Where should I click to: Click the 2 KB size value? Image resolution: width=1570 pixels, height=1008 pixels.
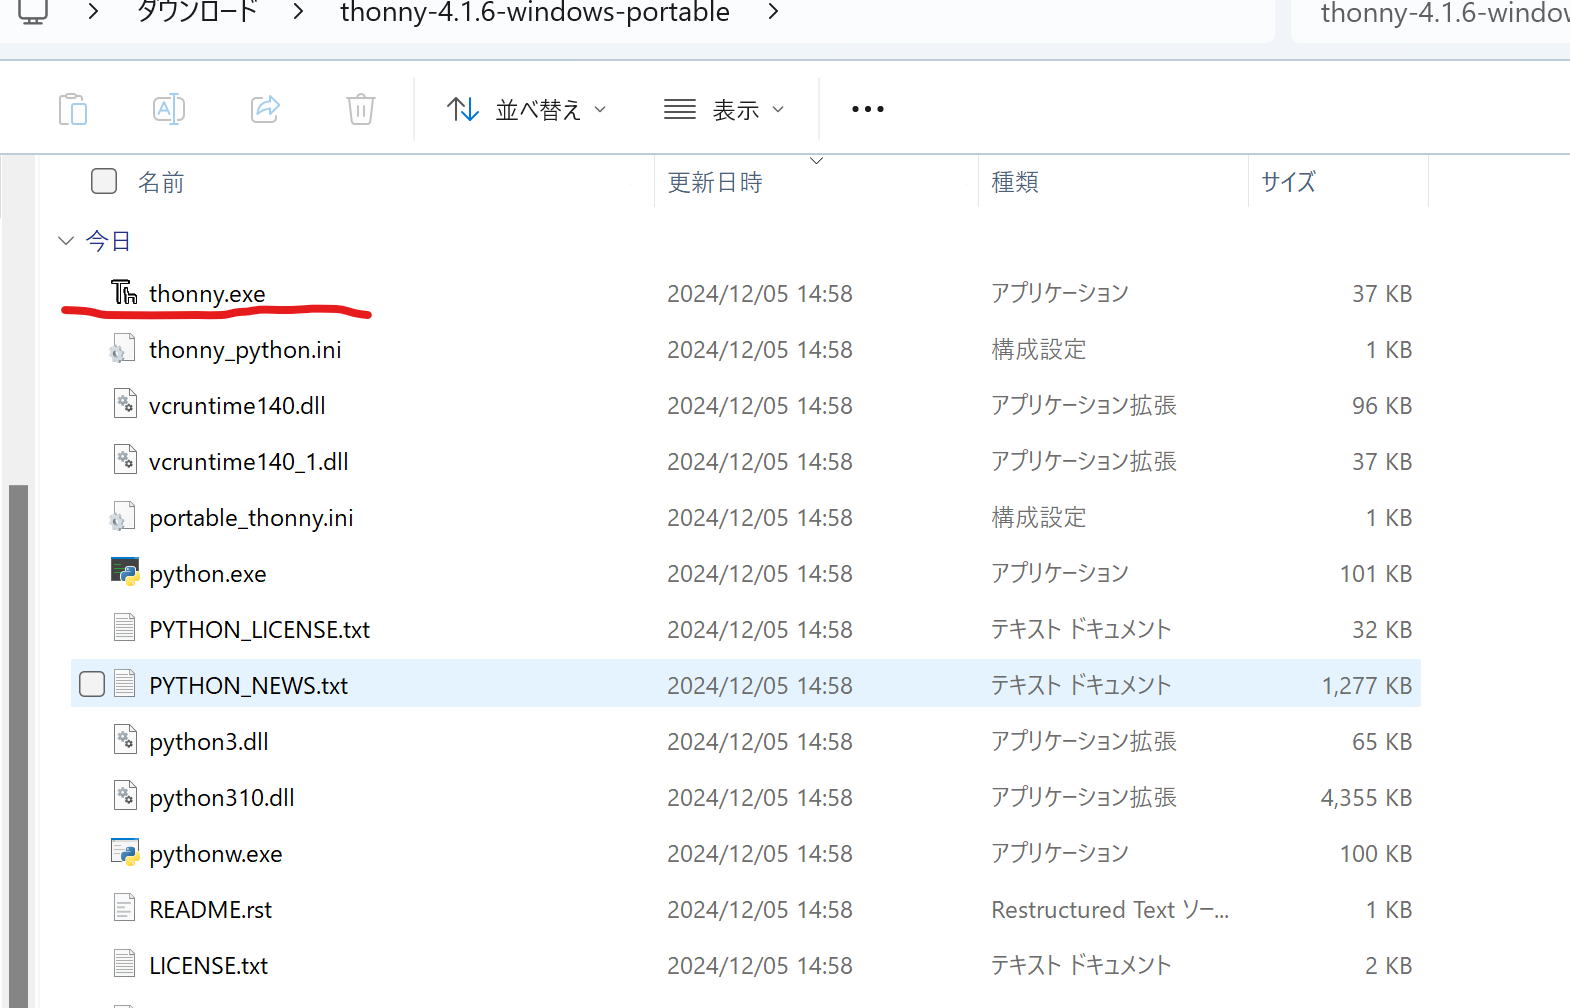point(1389,965)
